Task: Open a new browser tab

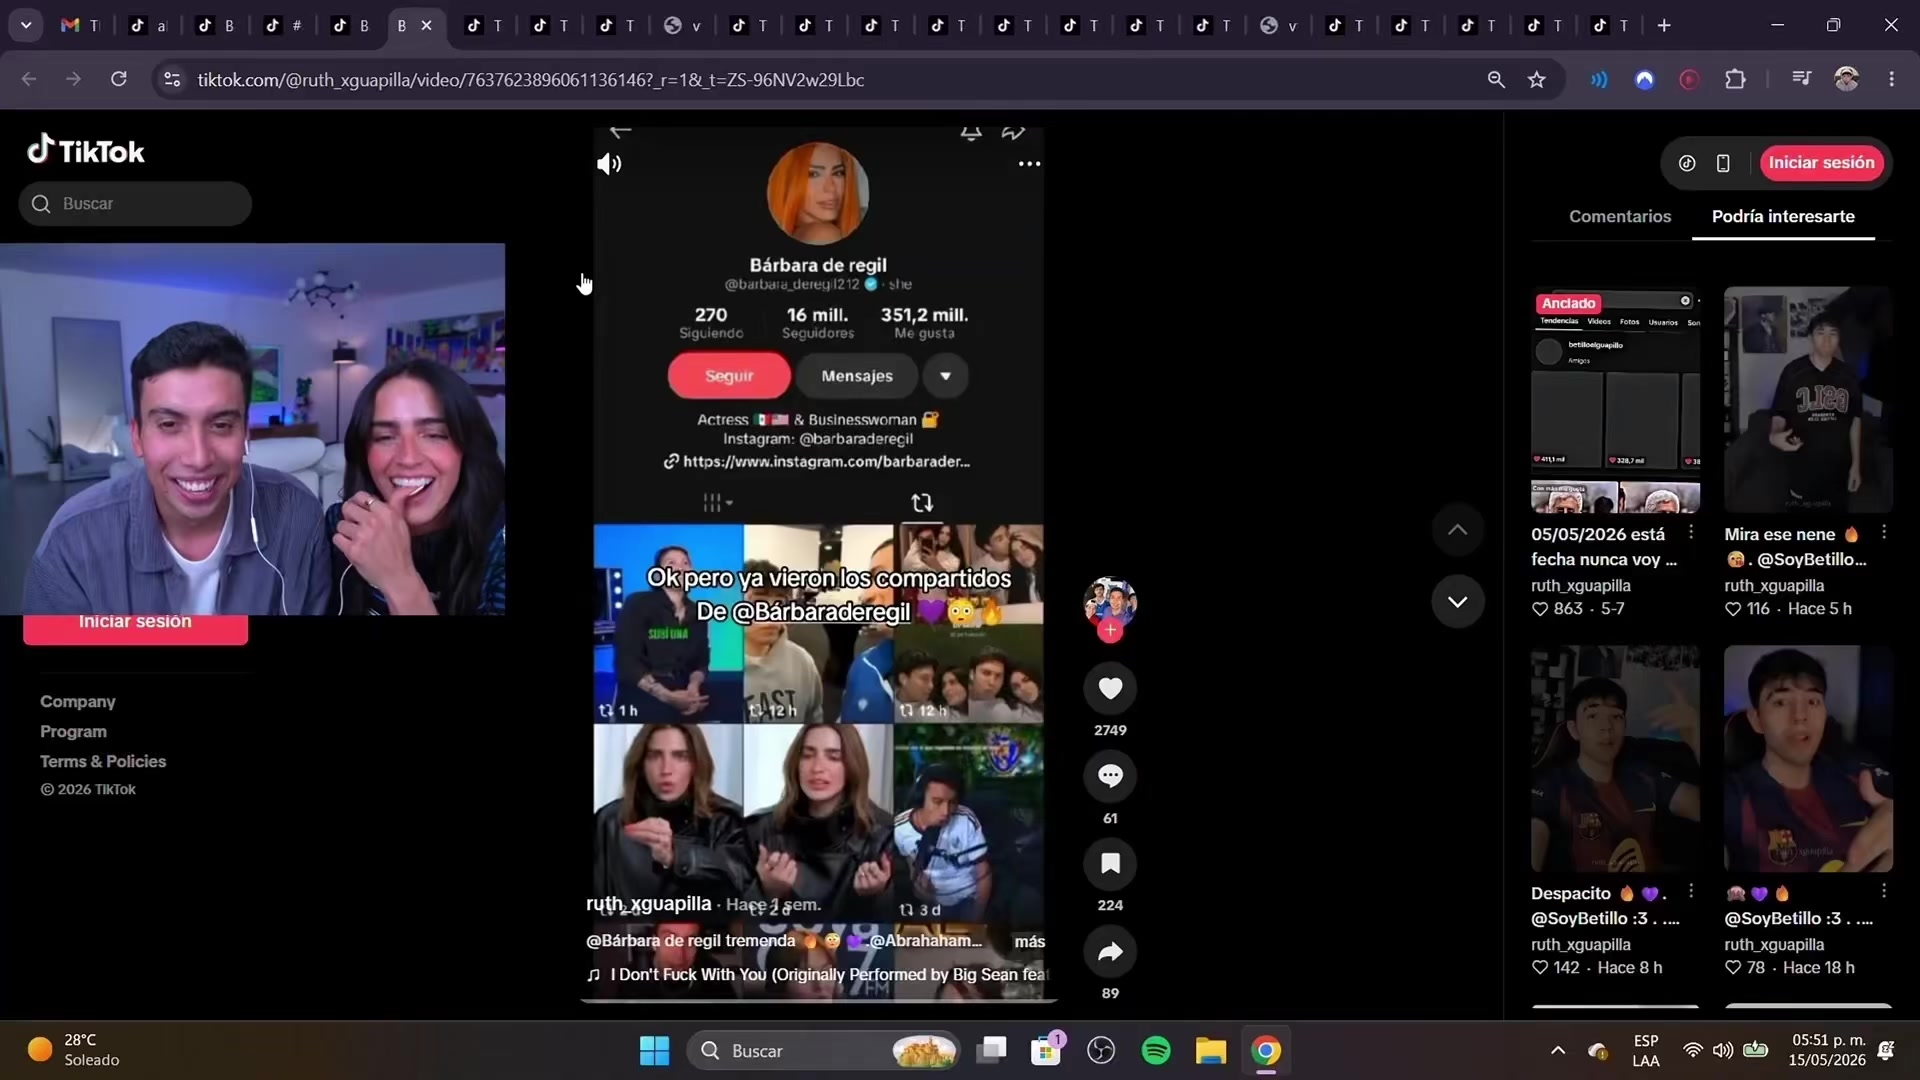Action: 1664,26
